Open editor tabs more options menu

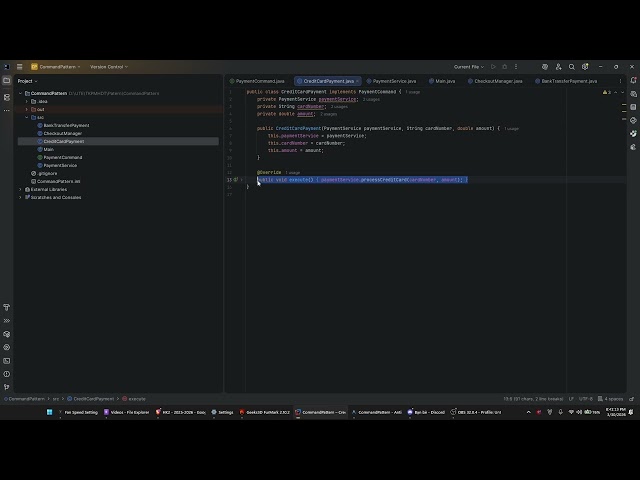620,81
